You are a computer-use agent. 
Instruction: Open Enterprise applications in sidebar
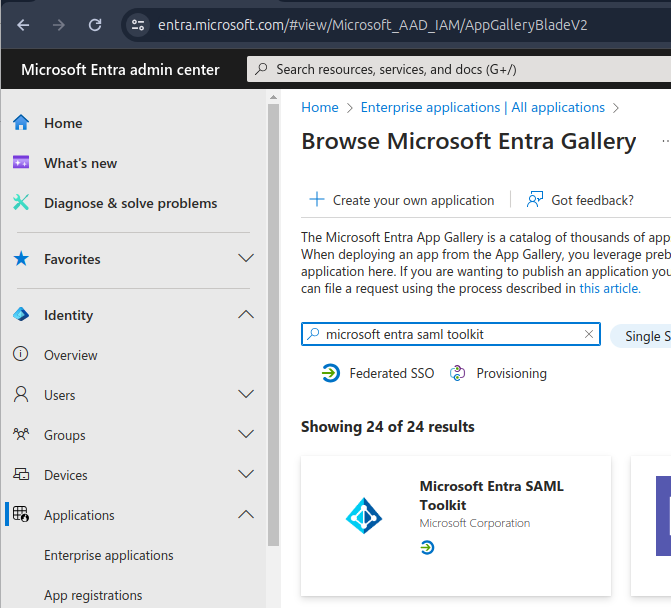pyautogui.click(x=109, y=555)
